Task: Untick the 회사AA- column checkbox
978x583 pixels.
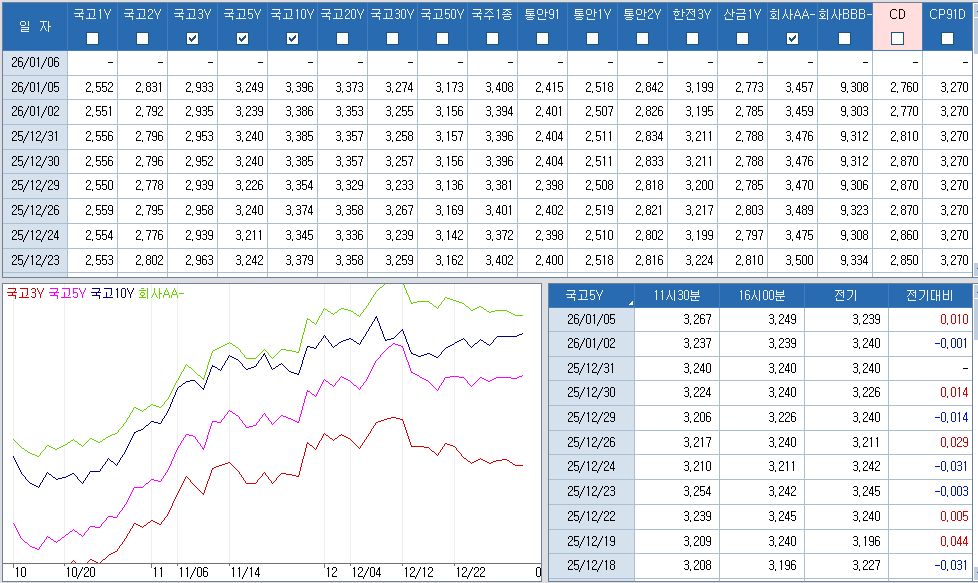Action: pos(792,39)
